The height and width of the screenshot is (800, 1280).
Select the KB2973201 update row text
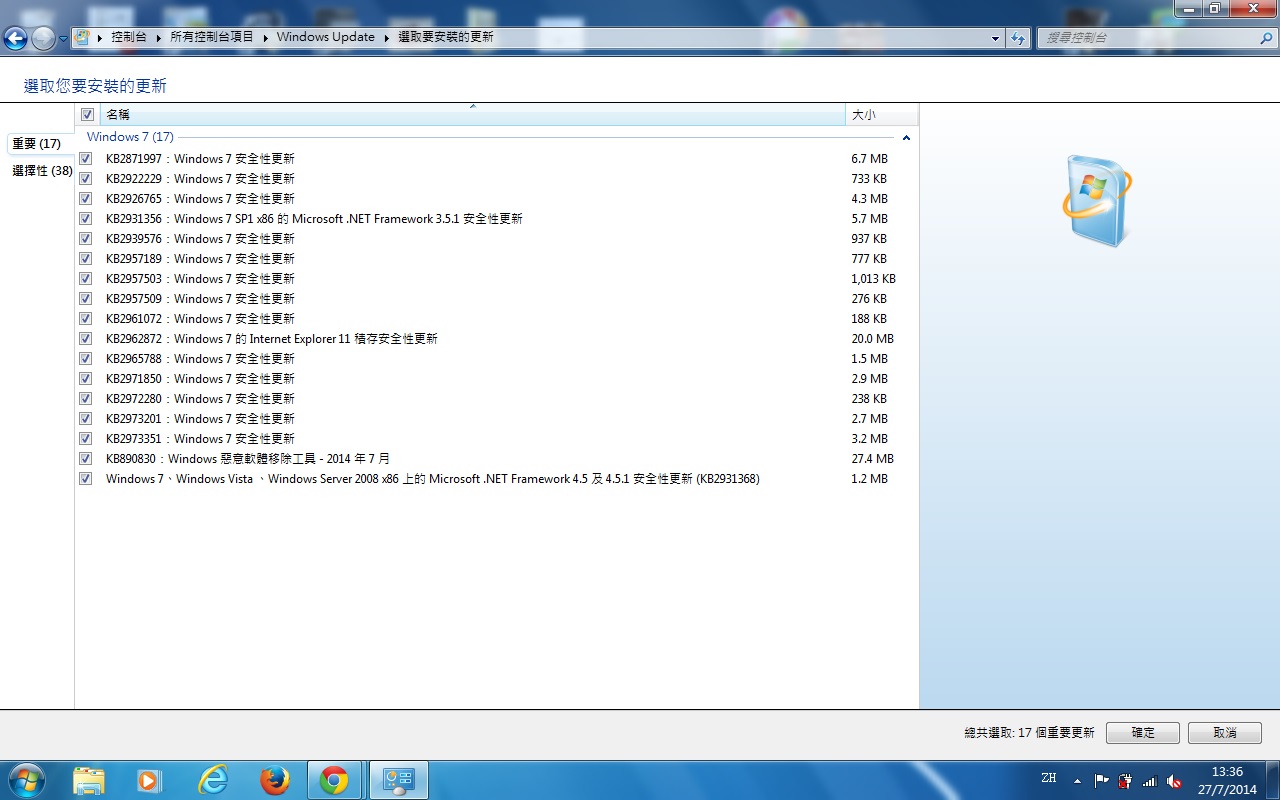point(200,419)
